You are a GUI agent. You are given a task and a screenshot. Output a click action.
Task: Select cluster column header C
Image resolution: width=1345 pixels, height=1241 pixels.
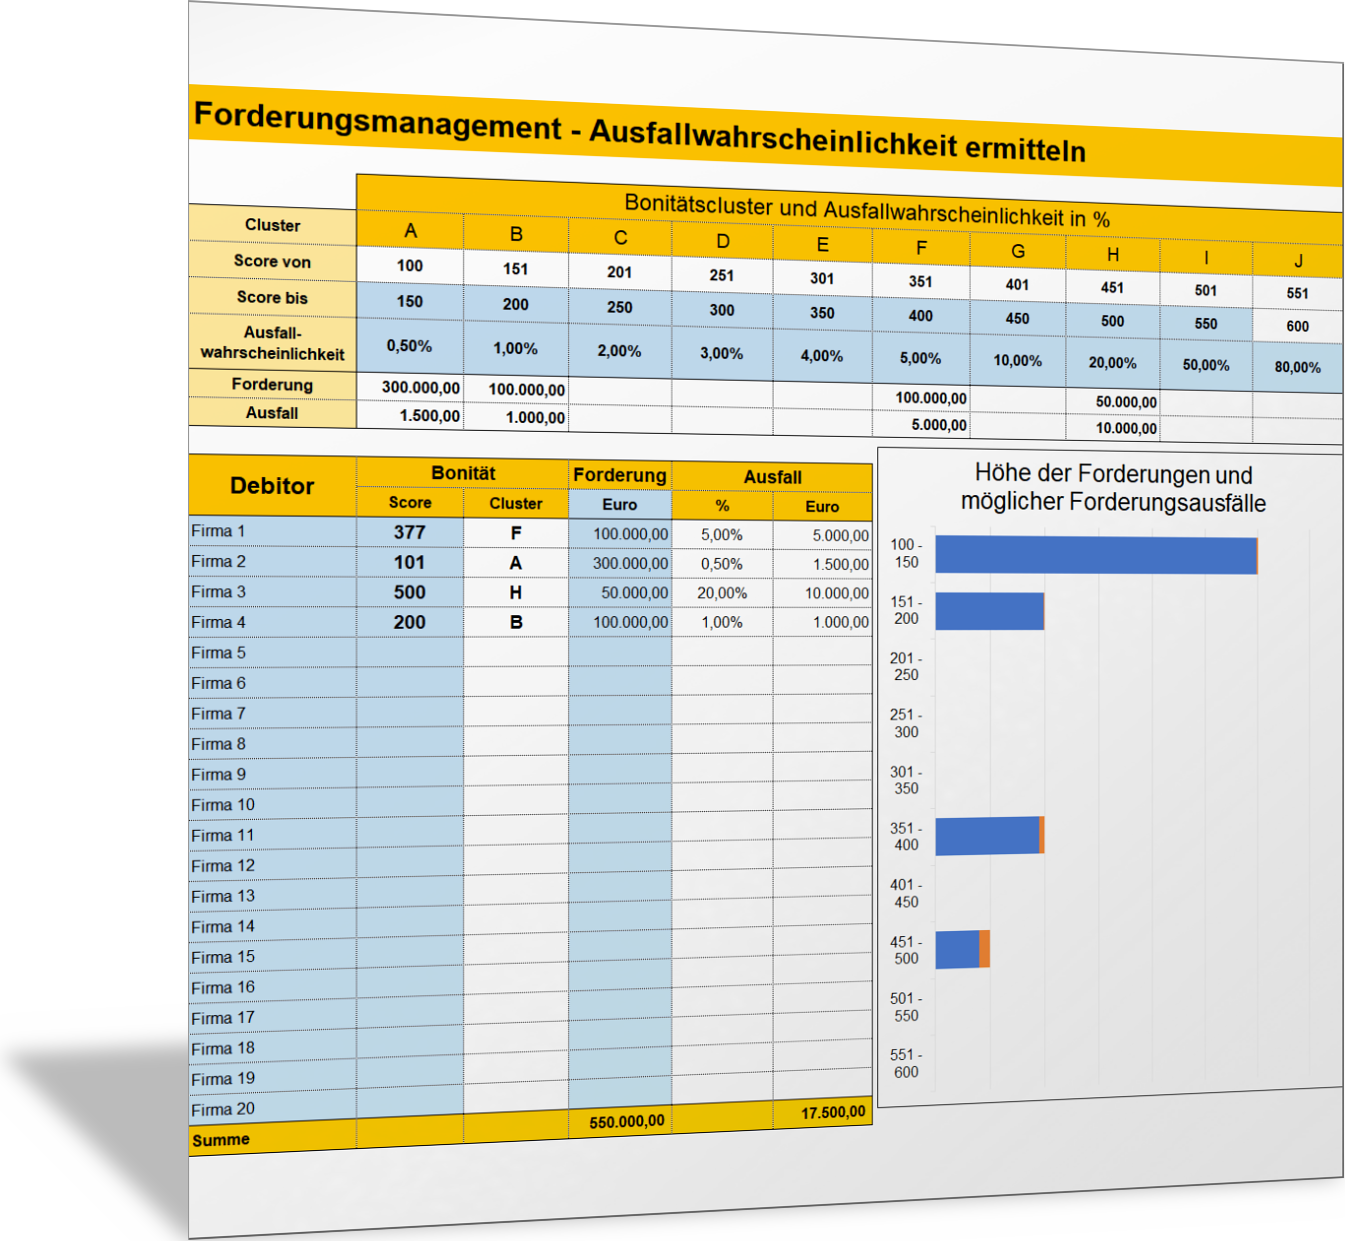click(620, 238)
